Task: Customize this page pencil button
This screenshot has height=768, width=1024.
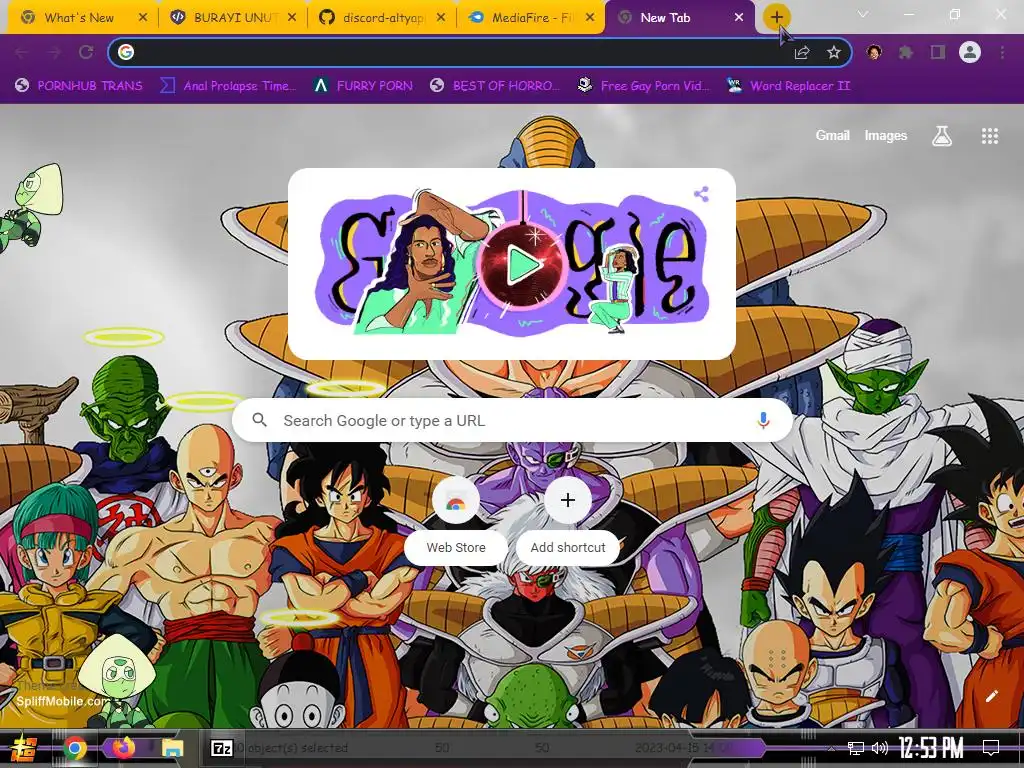Action: pyautogui.click(x=991, y=696)
